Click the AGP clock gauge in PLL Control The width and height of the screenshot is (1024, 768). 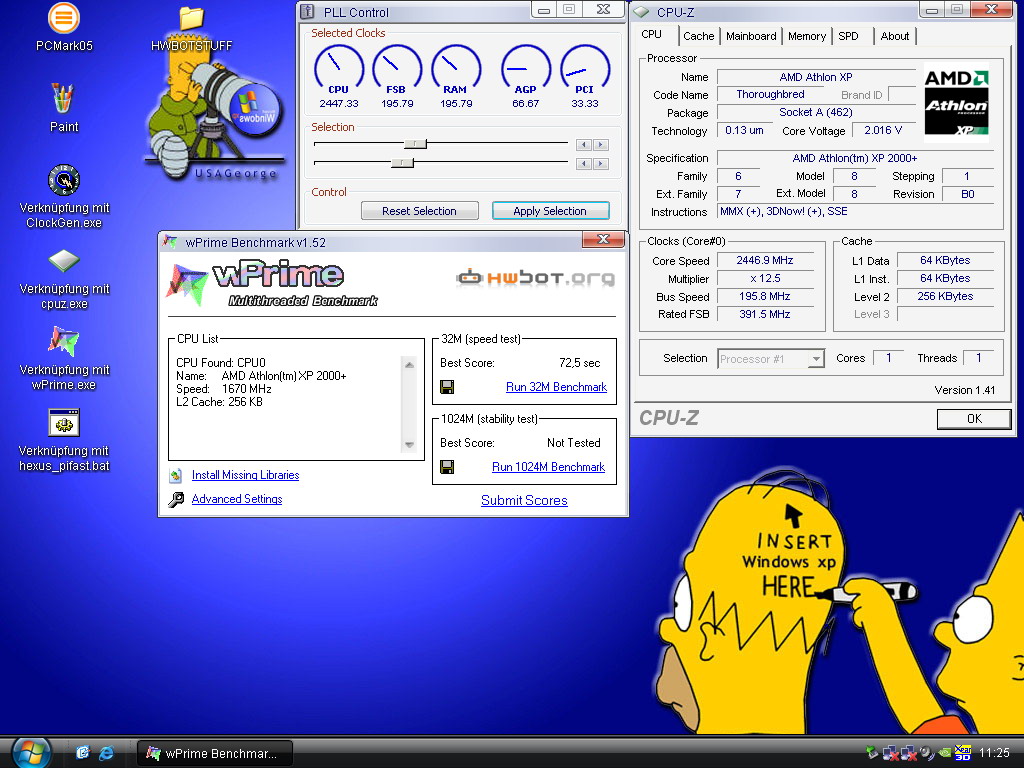point(526,69)
